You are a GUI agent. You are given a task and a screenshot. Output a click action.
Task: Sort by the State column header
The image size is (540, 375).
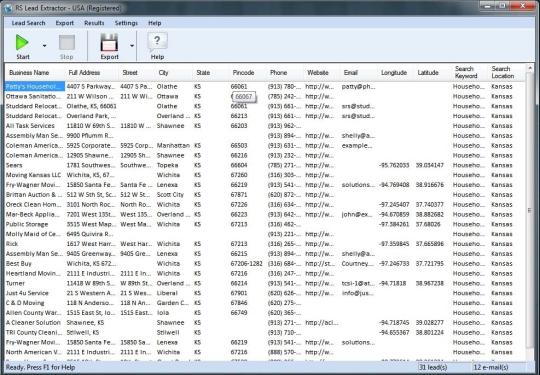[x=211, y=73]
